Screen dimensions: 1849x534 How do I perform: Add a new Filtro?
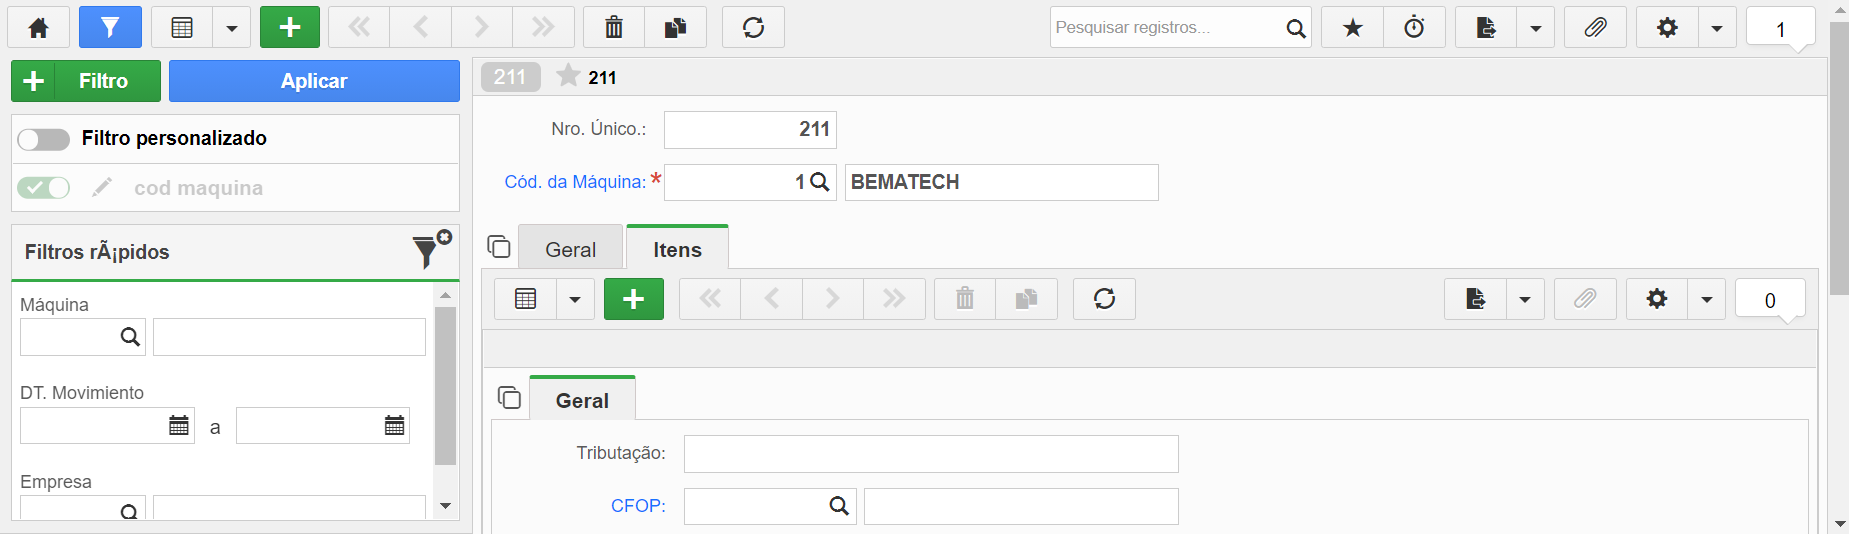(86, 81)
